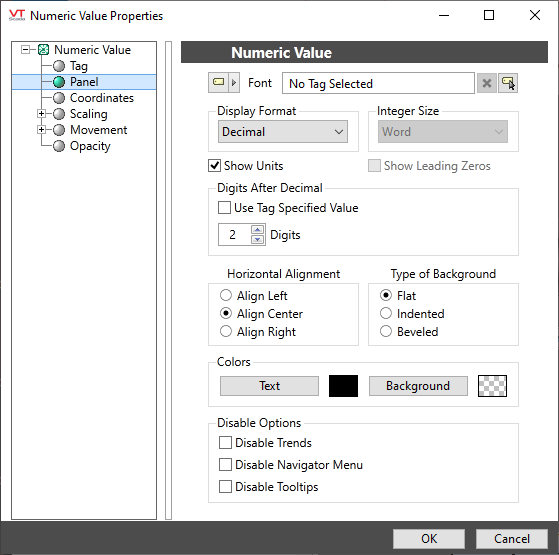The image size is (559, 555).
Task: Click the black text color swatch
Action: click(343, 386)
